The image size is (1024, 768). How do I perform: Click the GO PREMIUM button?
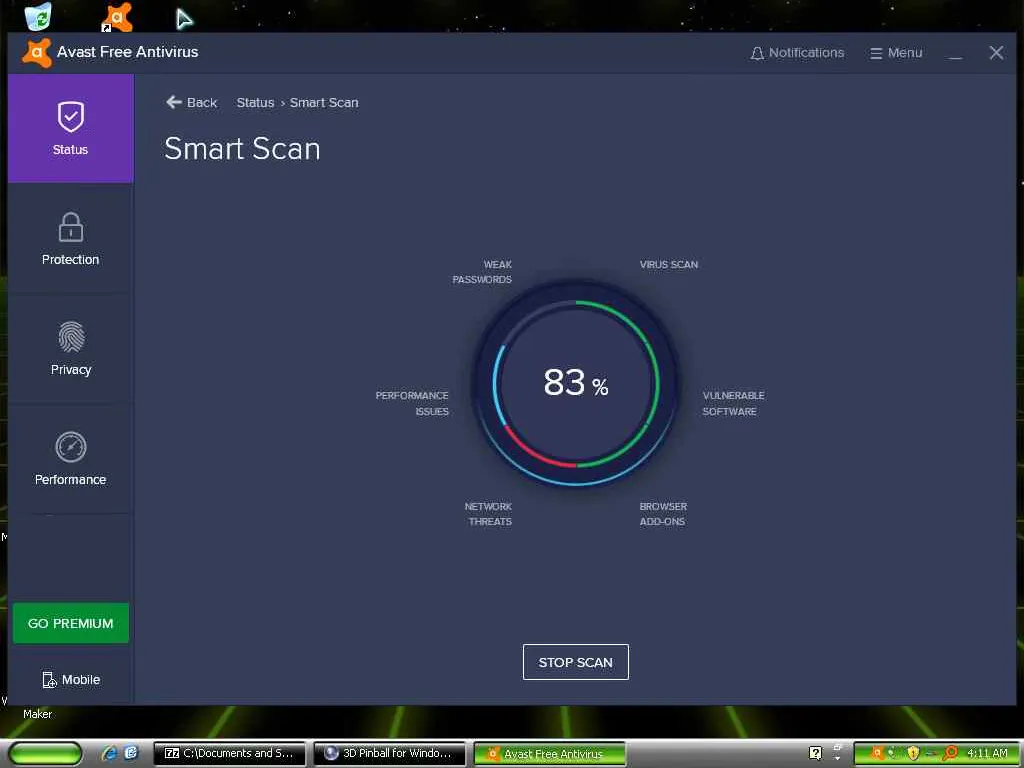(71, 623)
